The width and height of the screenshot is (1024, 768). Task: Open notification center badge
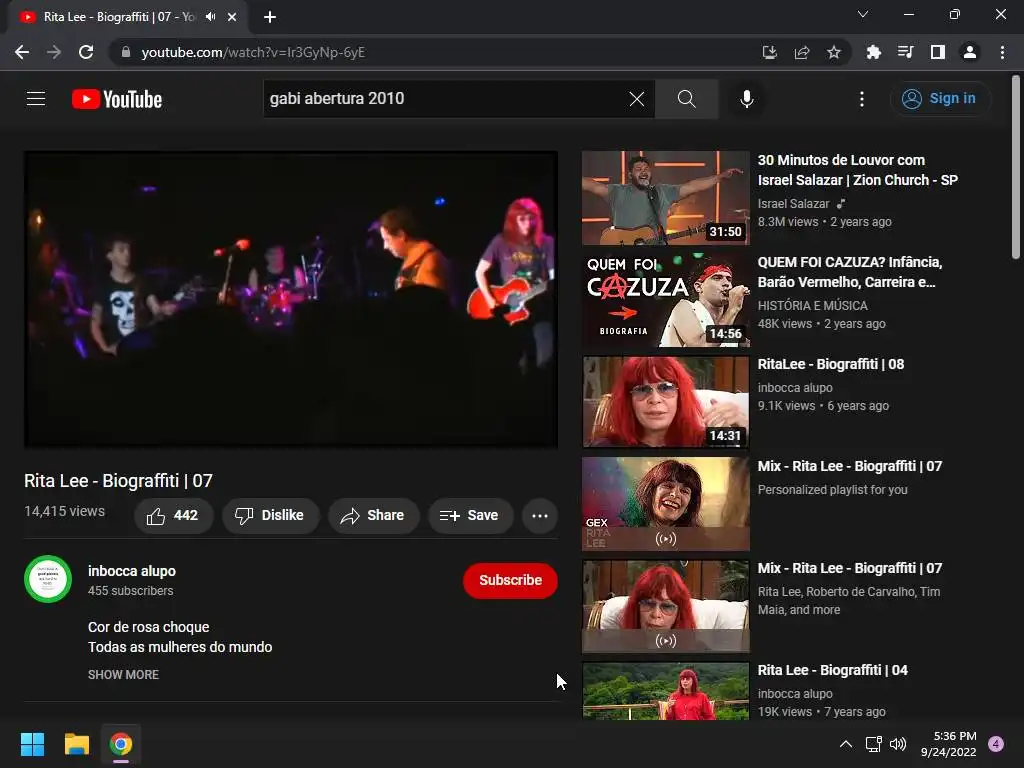tap(996, 744)
